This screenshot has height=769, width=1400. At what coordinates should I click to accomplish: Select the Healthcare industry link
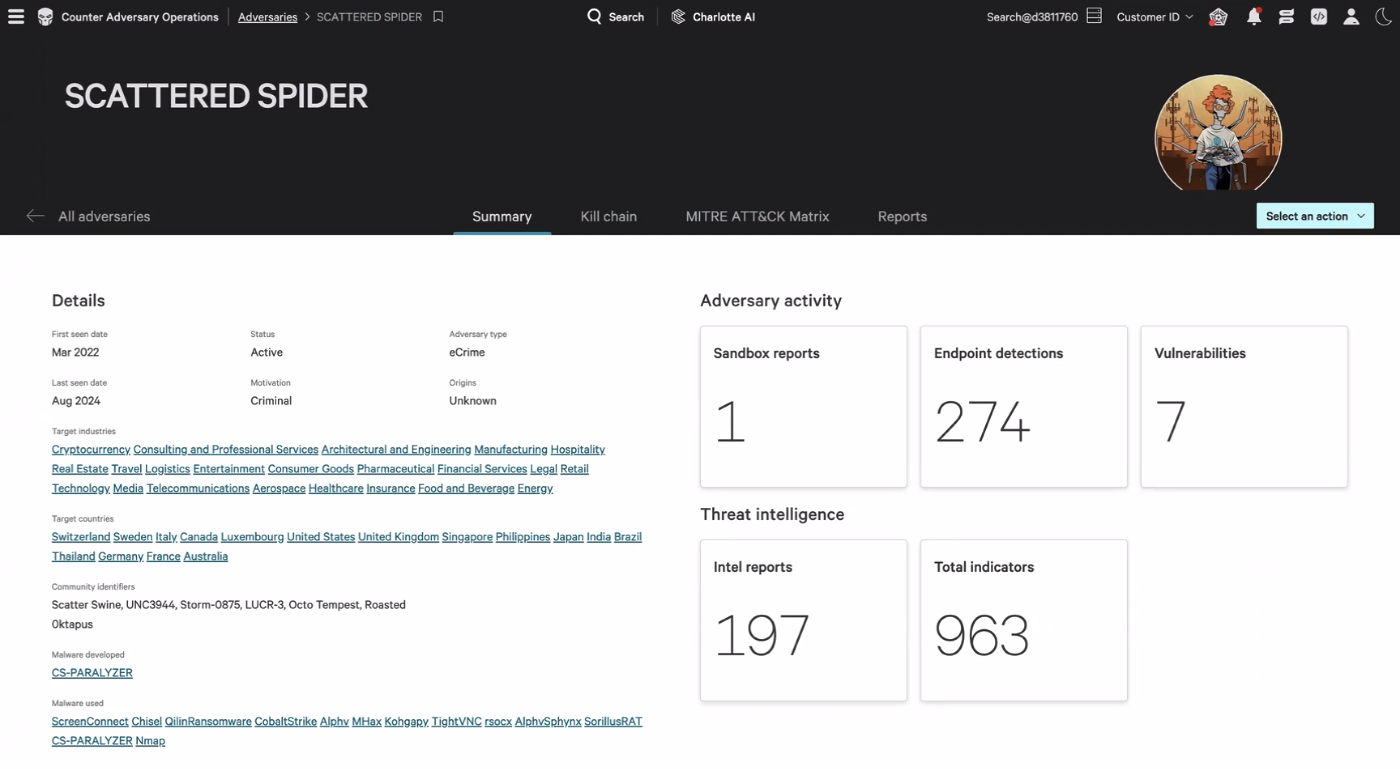(336, 489)
